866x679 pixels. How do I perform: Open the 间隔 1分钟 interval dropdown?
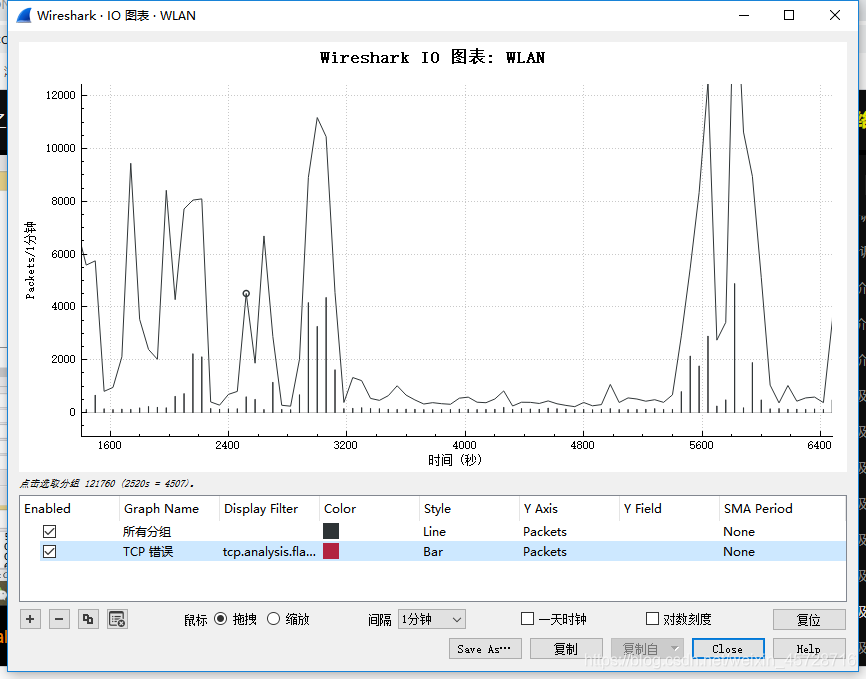pos(432,619)
